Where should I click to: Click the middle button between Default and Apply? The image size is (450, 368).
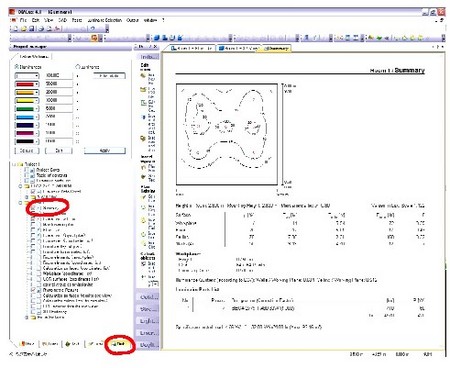click(x=59, y=151)
